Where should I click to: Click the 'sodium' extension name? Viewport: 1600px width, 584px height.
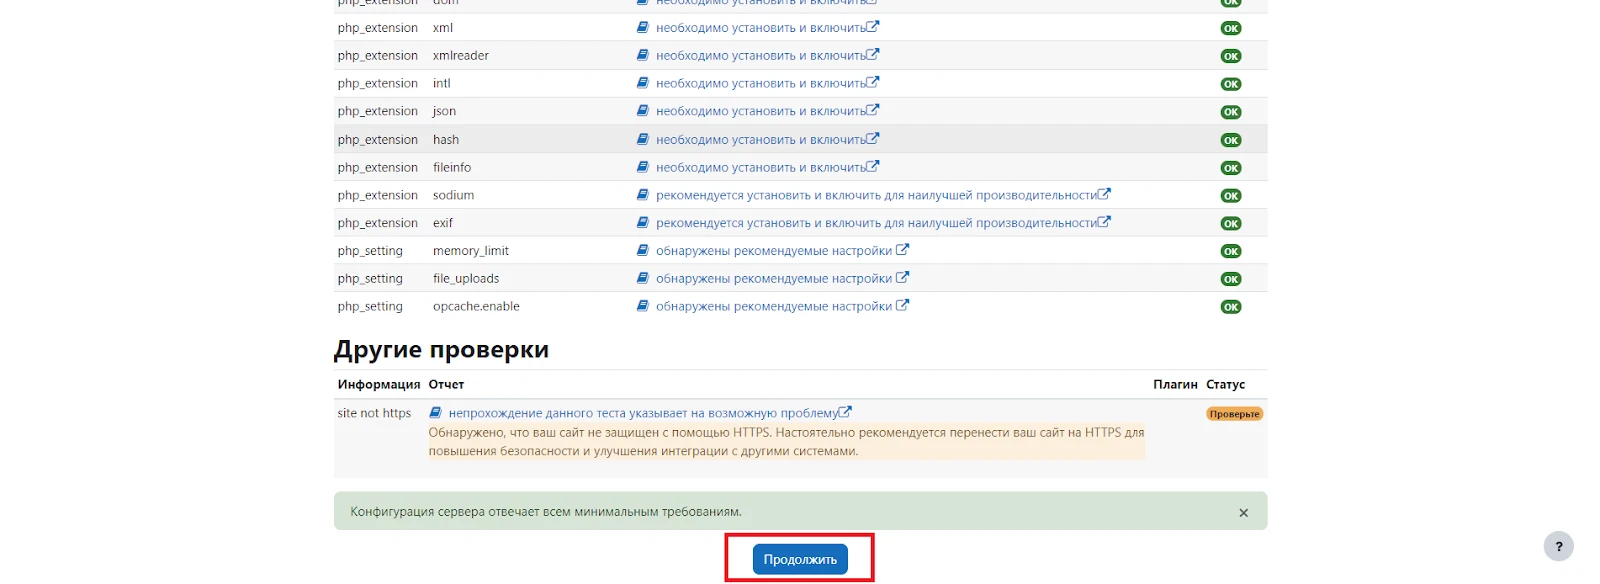(453, 195)
